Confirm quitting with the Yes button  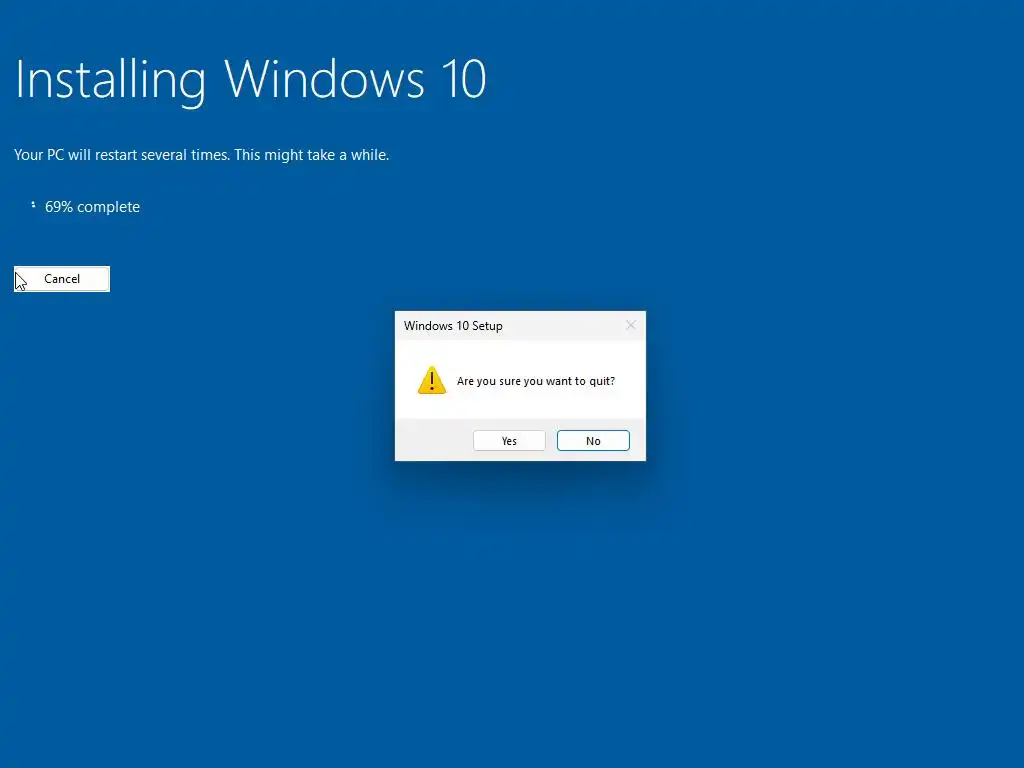(x=509, y=441)
